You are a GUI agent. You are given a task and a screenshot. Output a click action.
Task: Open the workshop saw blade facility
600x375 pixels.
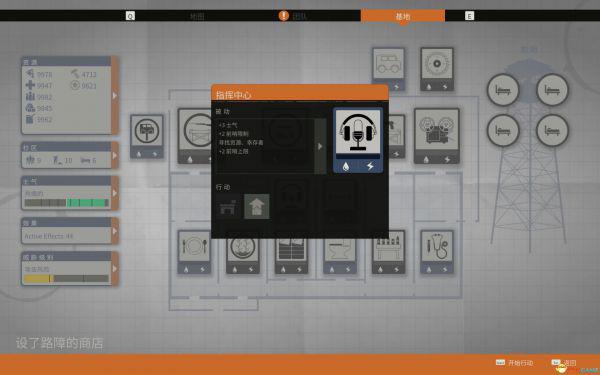(437, 69)
